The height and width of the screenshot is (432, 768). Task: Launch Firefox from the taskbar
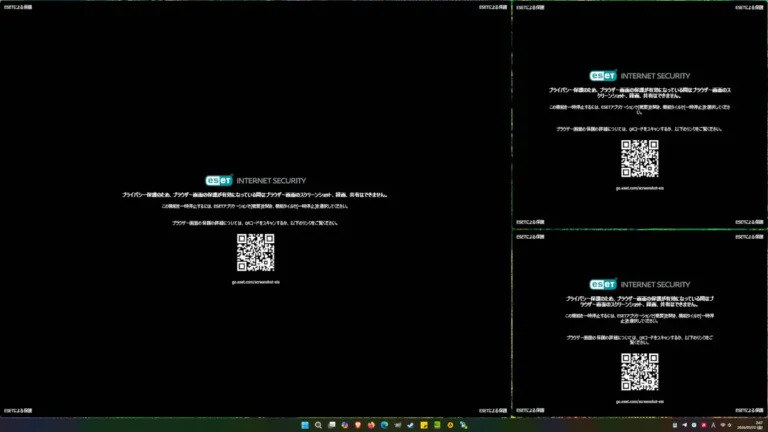coord(371,425)
